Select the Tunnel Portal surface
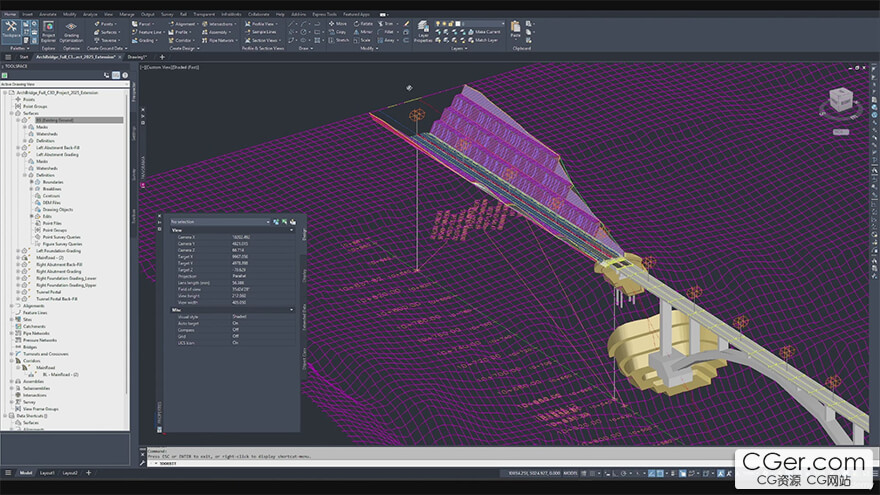Screen dimensions: 880x495 pos(49,292)
